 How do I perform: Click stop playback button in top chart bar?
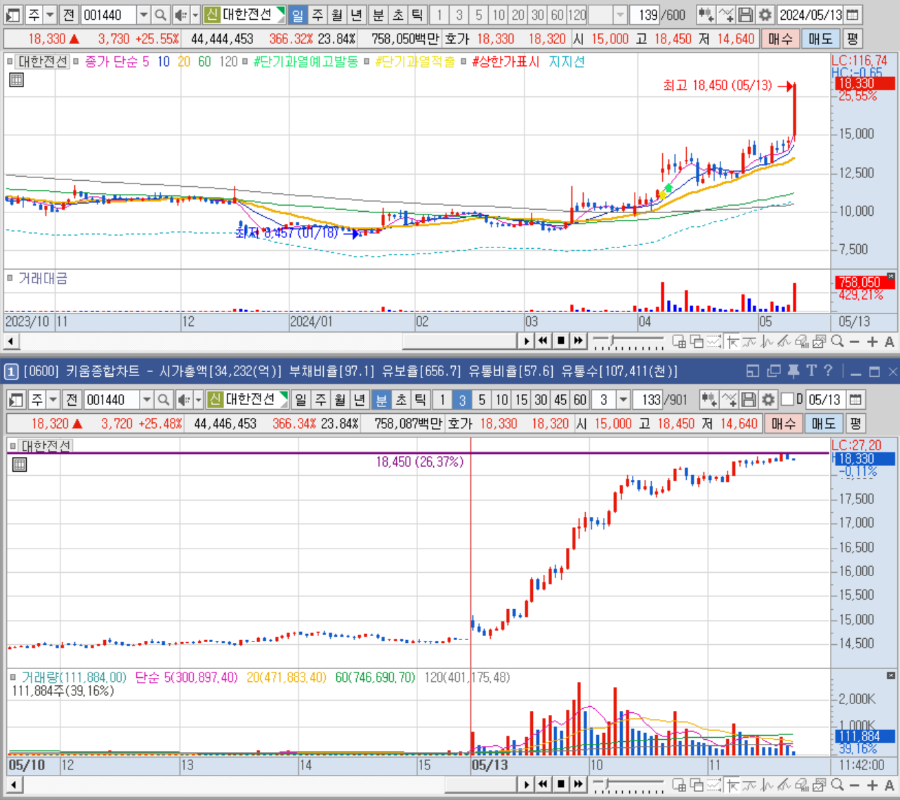pyautogui.click(x=561, y=341)
